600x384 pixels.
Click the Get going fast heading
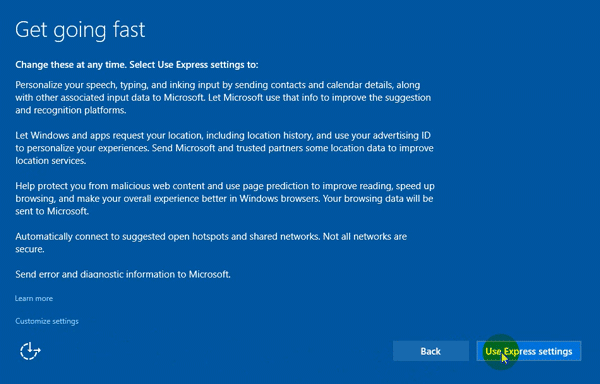tap(80, 30)
